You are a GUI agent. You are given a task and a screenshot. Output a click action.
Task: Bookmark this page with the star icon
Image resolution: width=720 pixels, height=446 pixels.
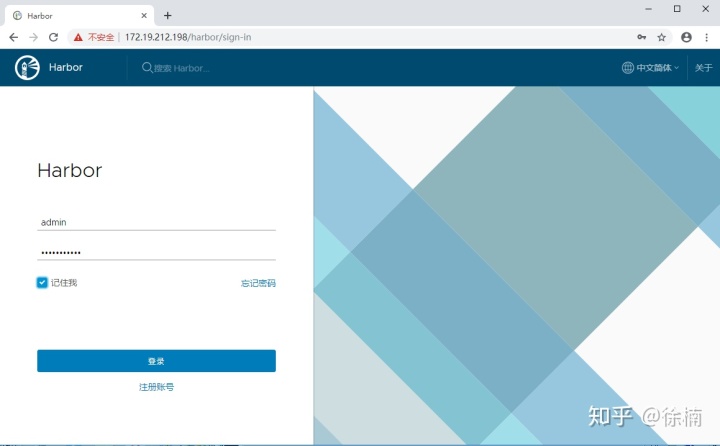[x=661, y=37]
